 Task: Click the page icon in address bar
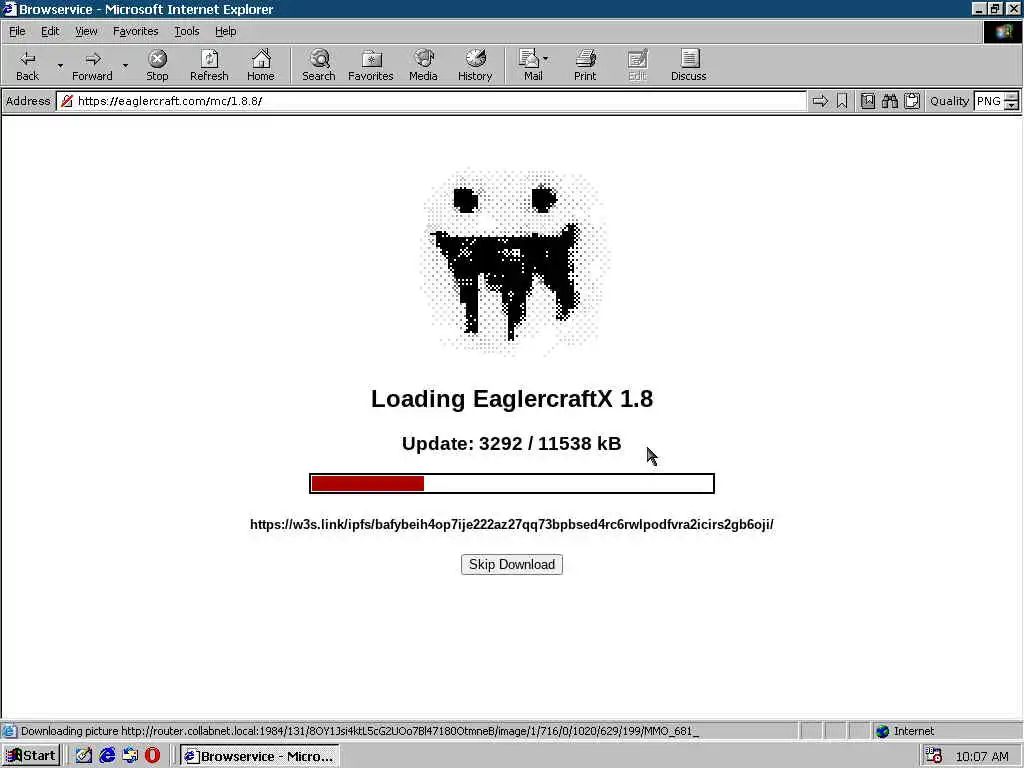coord(67,101)
